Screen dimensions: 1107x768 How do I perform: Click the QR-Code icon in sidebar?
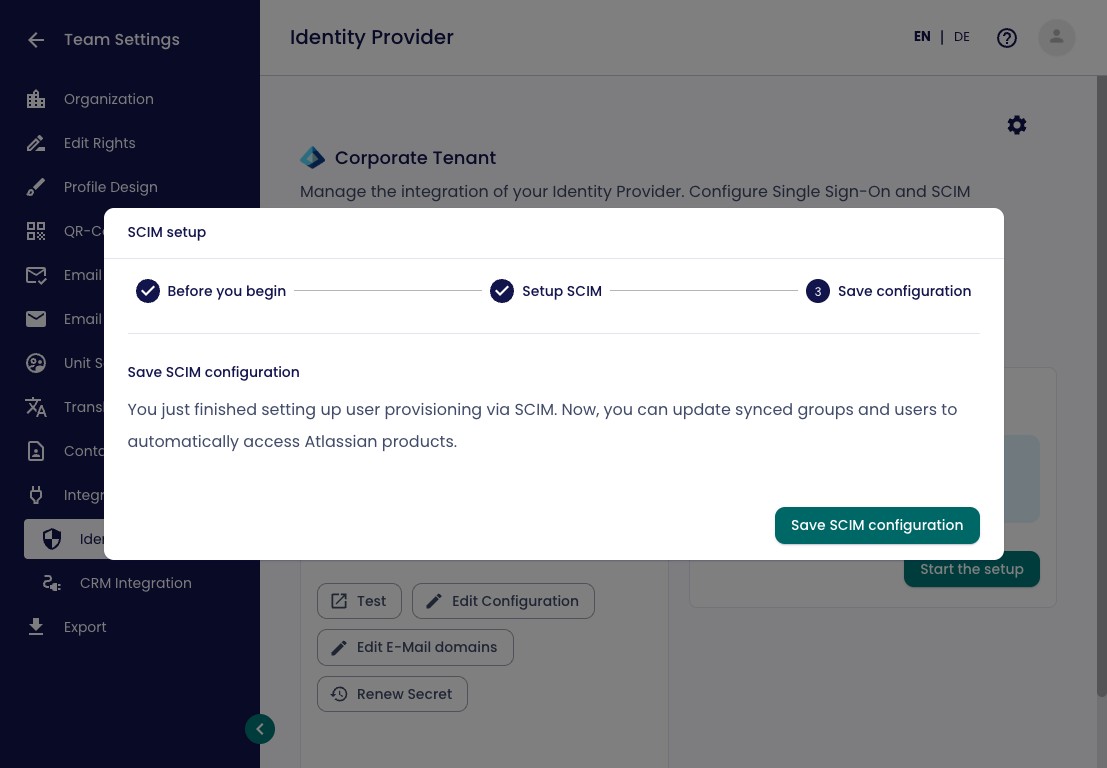pos(36,231)
